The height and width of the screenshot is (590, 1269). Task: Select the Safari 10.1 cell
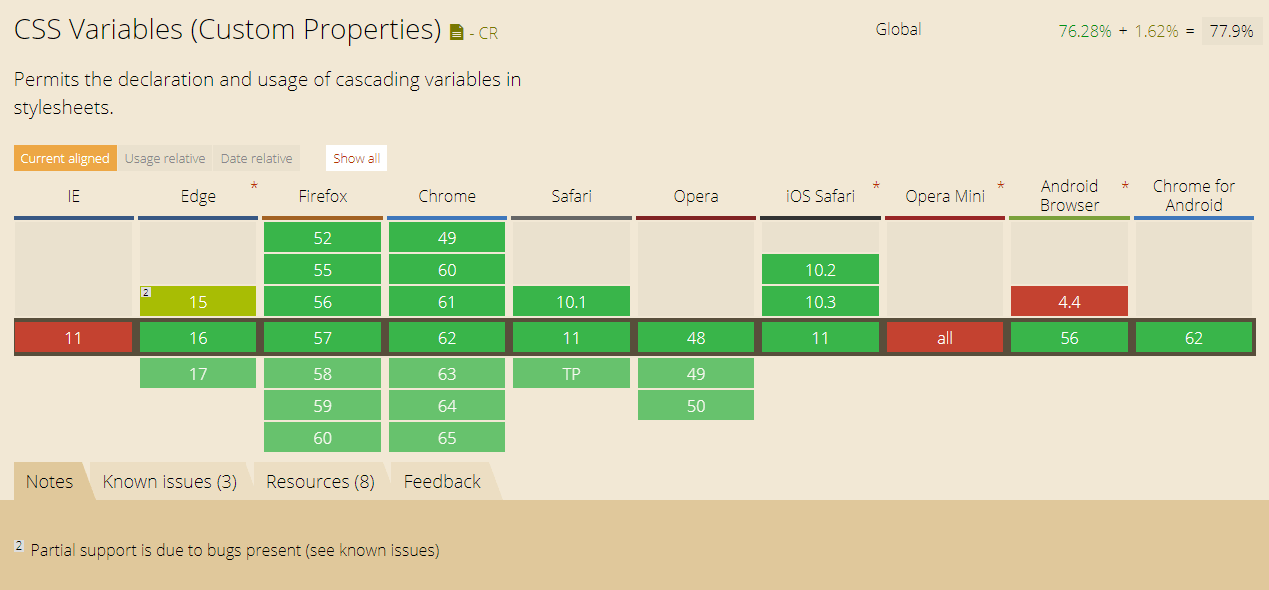pyautogui.click(x=571, y=302)
